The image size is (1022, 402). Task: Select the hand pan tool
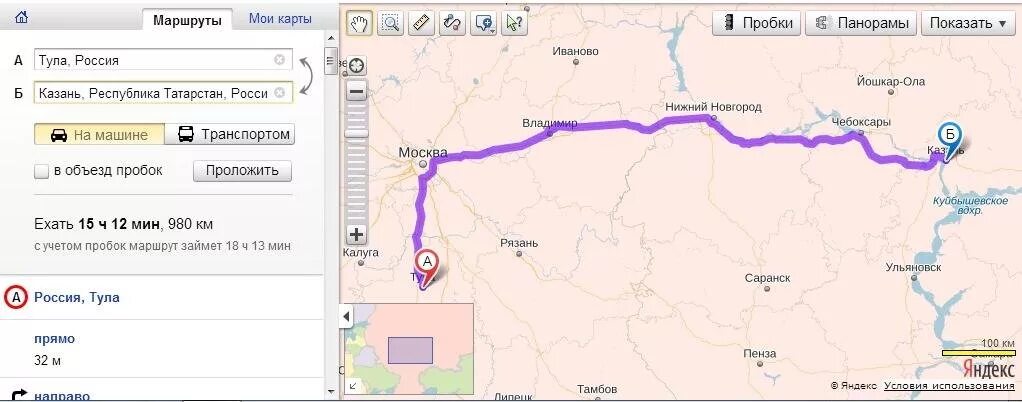[360, 23]
